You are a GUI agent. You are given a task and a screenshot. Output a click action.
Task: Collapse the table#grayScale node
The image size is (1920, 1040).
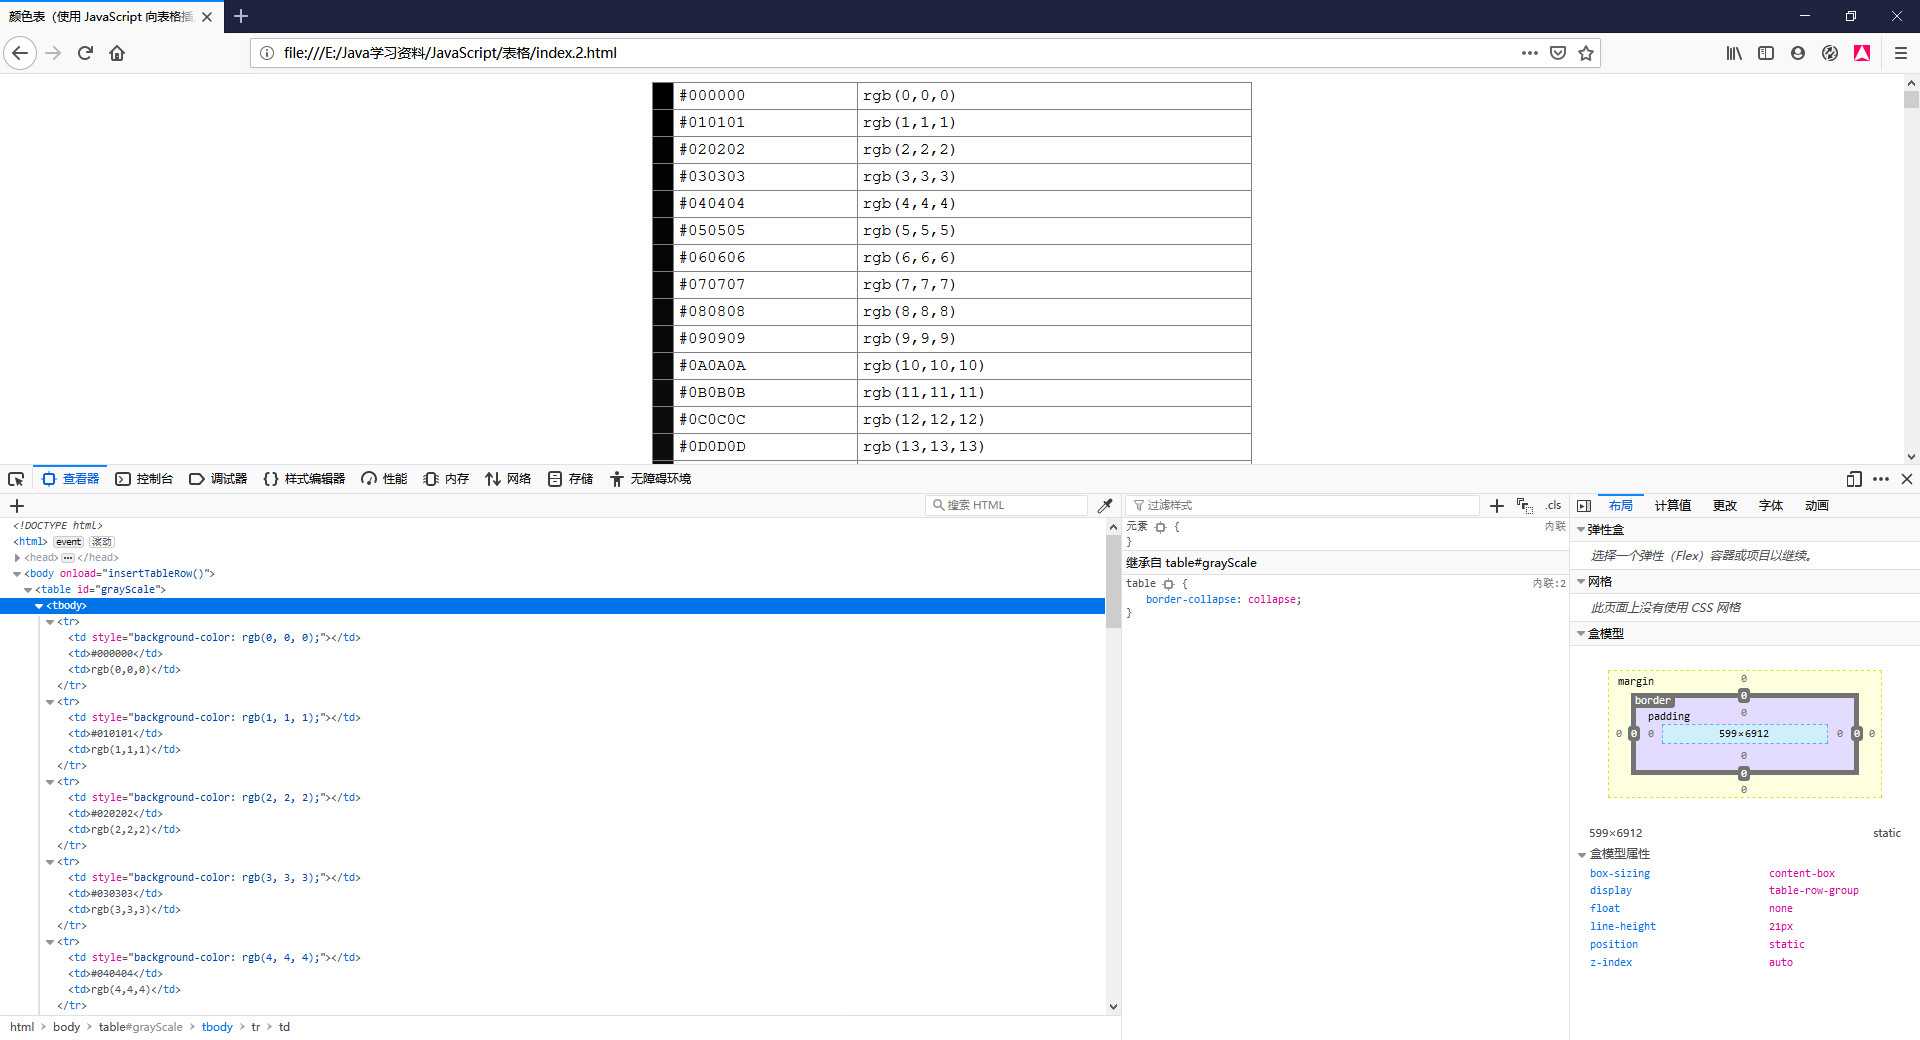28,590
